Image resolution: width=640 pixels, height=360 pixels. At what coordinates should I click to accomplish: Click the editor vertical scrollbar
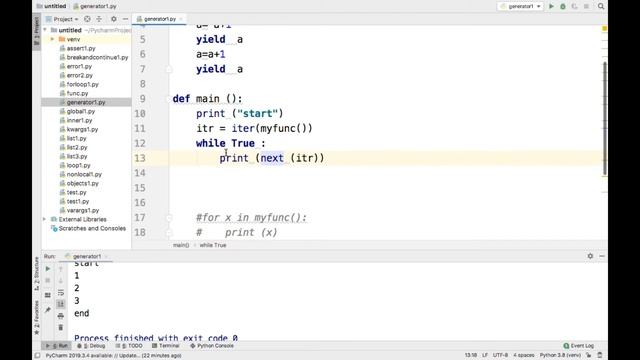pos(604,118)
